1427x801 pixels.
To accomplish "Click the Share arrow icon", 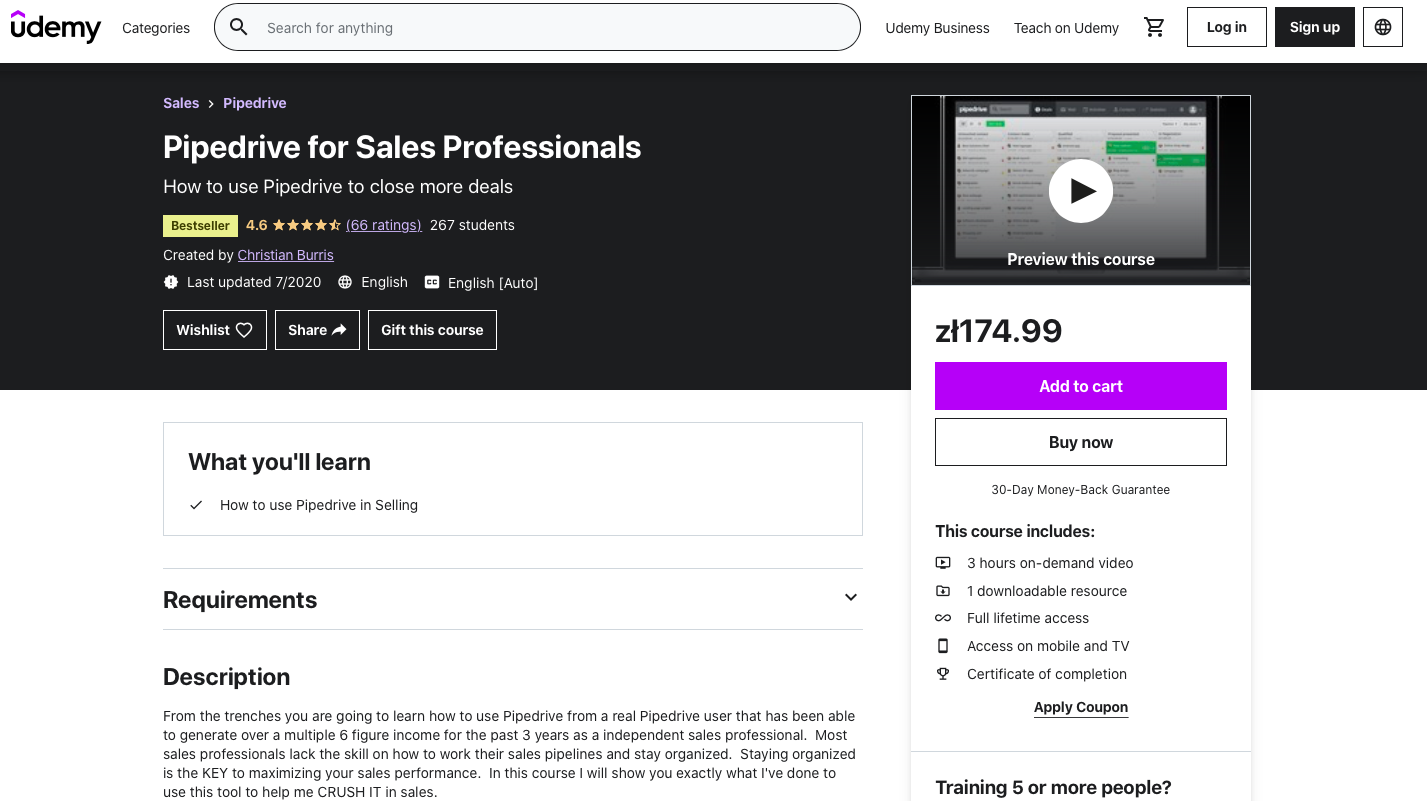I will pos(339,330).
